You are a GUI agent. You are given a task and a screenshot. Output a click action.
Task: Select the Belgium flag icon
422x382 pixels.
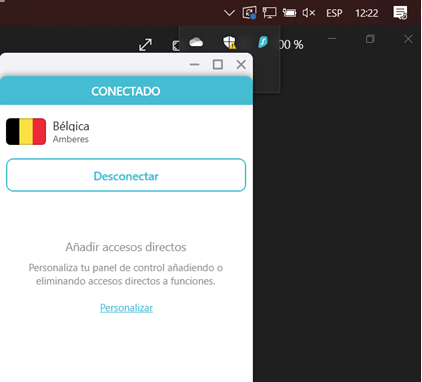pyautogui.click(x=26, y=131)
